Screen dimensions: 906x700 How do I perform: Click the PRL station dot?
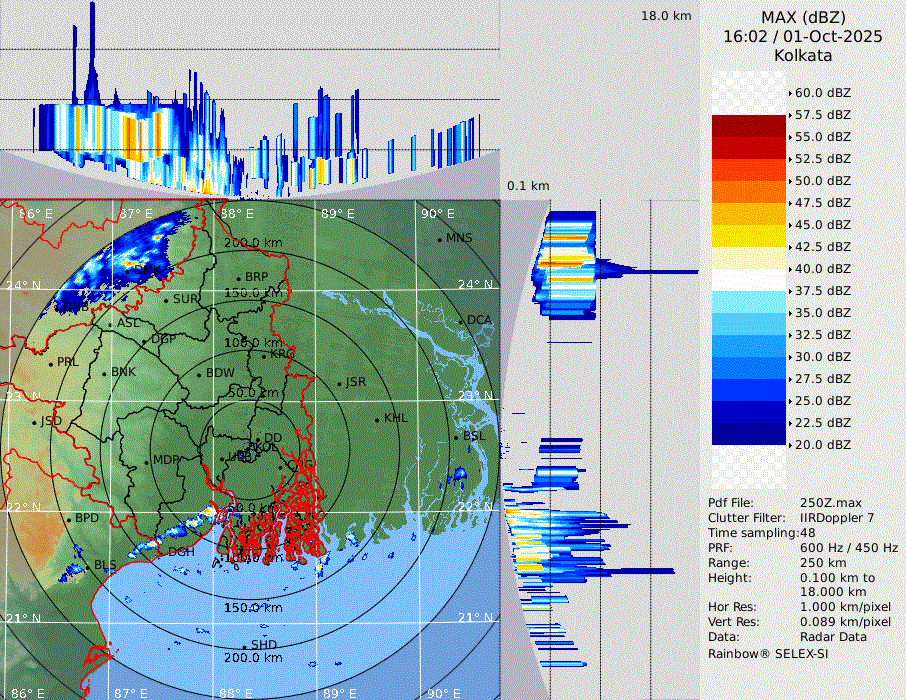51,363
